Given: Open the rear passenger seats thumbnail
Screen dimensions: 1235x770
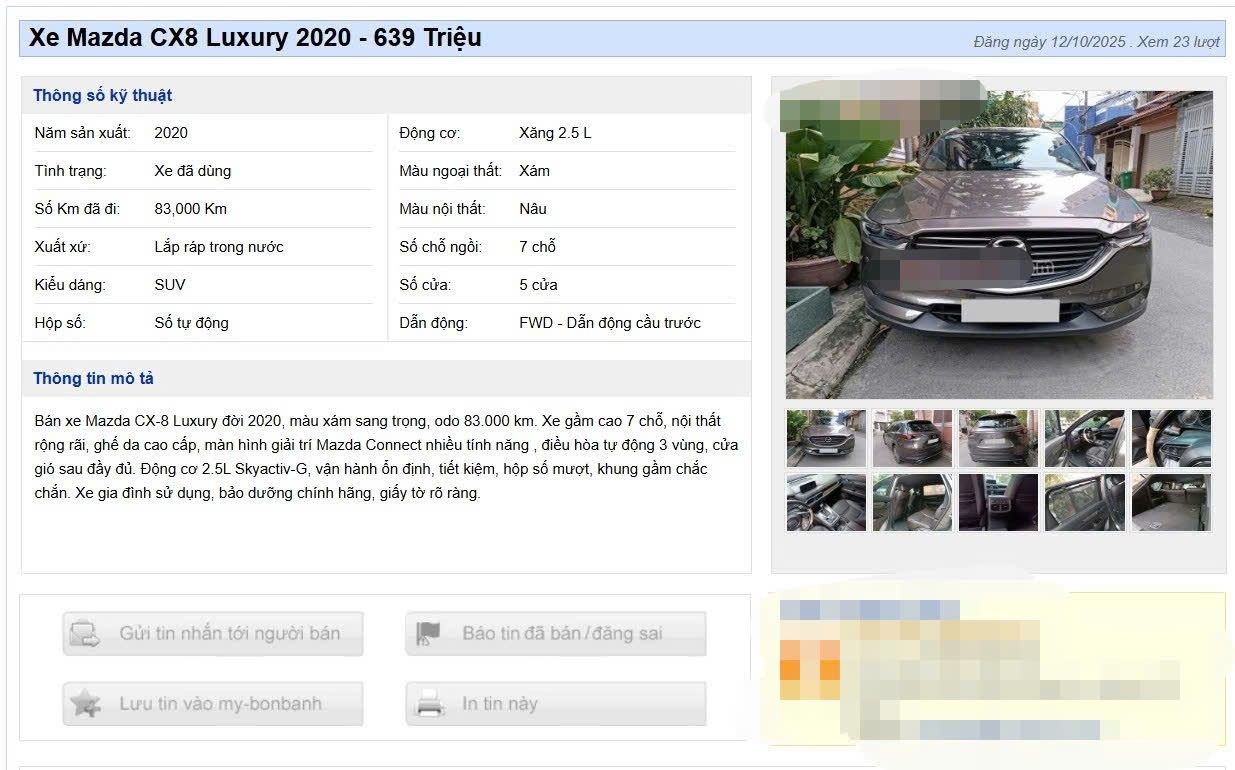Looking at the screenshot, I should (x=912, y=502).
